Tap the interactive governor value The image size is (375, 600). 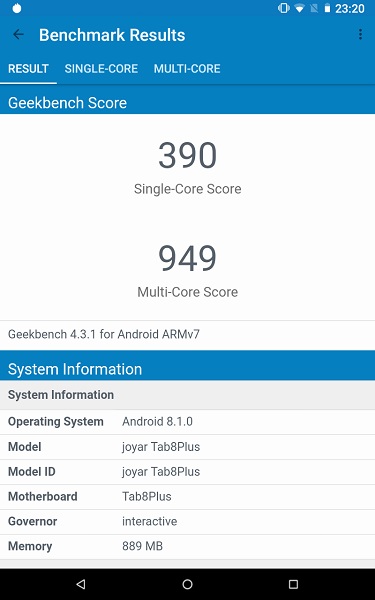pos(150,521)
